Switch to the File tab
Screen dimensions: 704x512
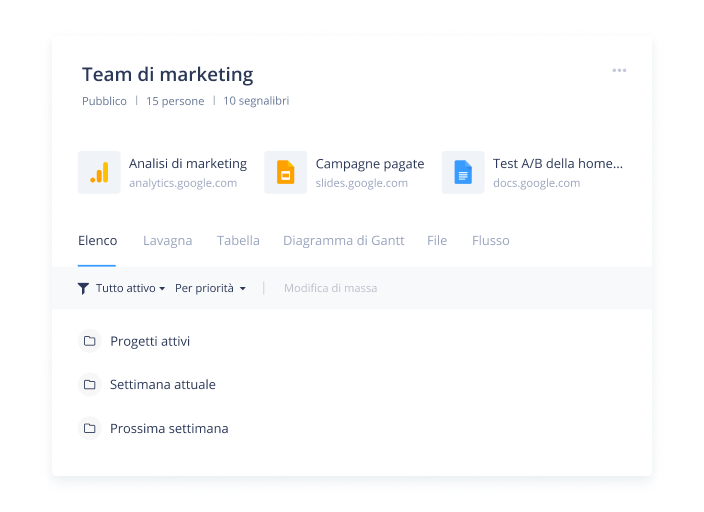point(437,241)
